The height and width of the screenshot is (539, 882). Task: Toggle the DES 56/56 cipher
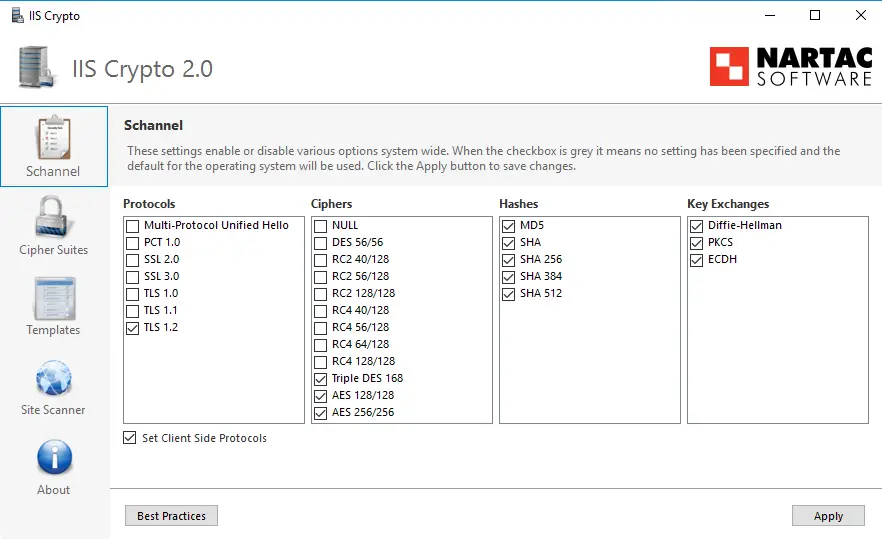coord(320,243)
